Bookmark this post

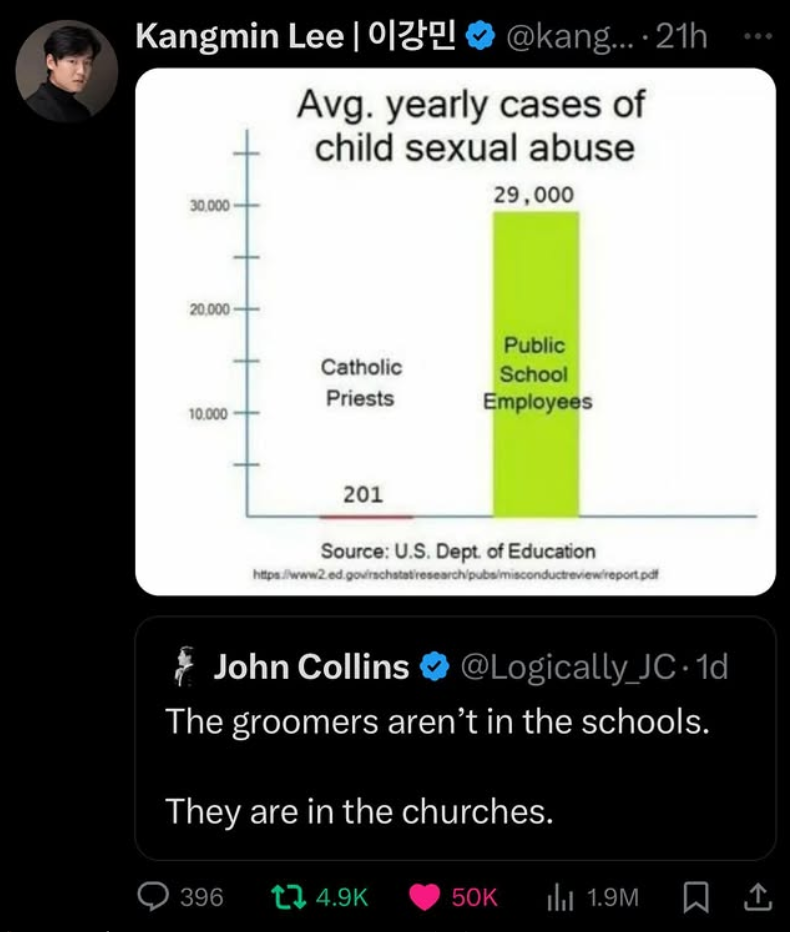click(695, 898)
